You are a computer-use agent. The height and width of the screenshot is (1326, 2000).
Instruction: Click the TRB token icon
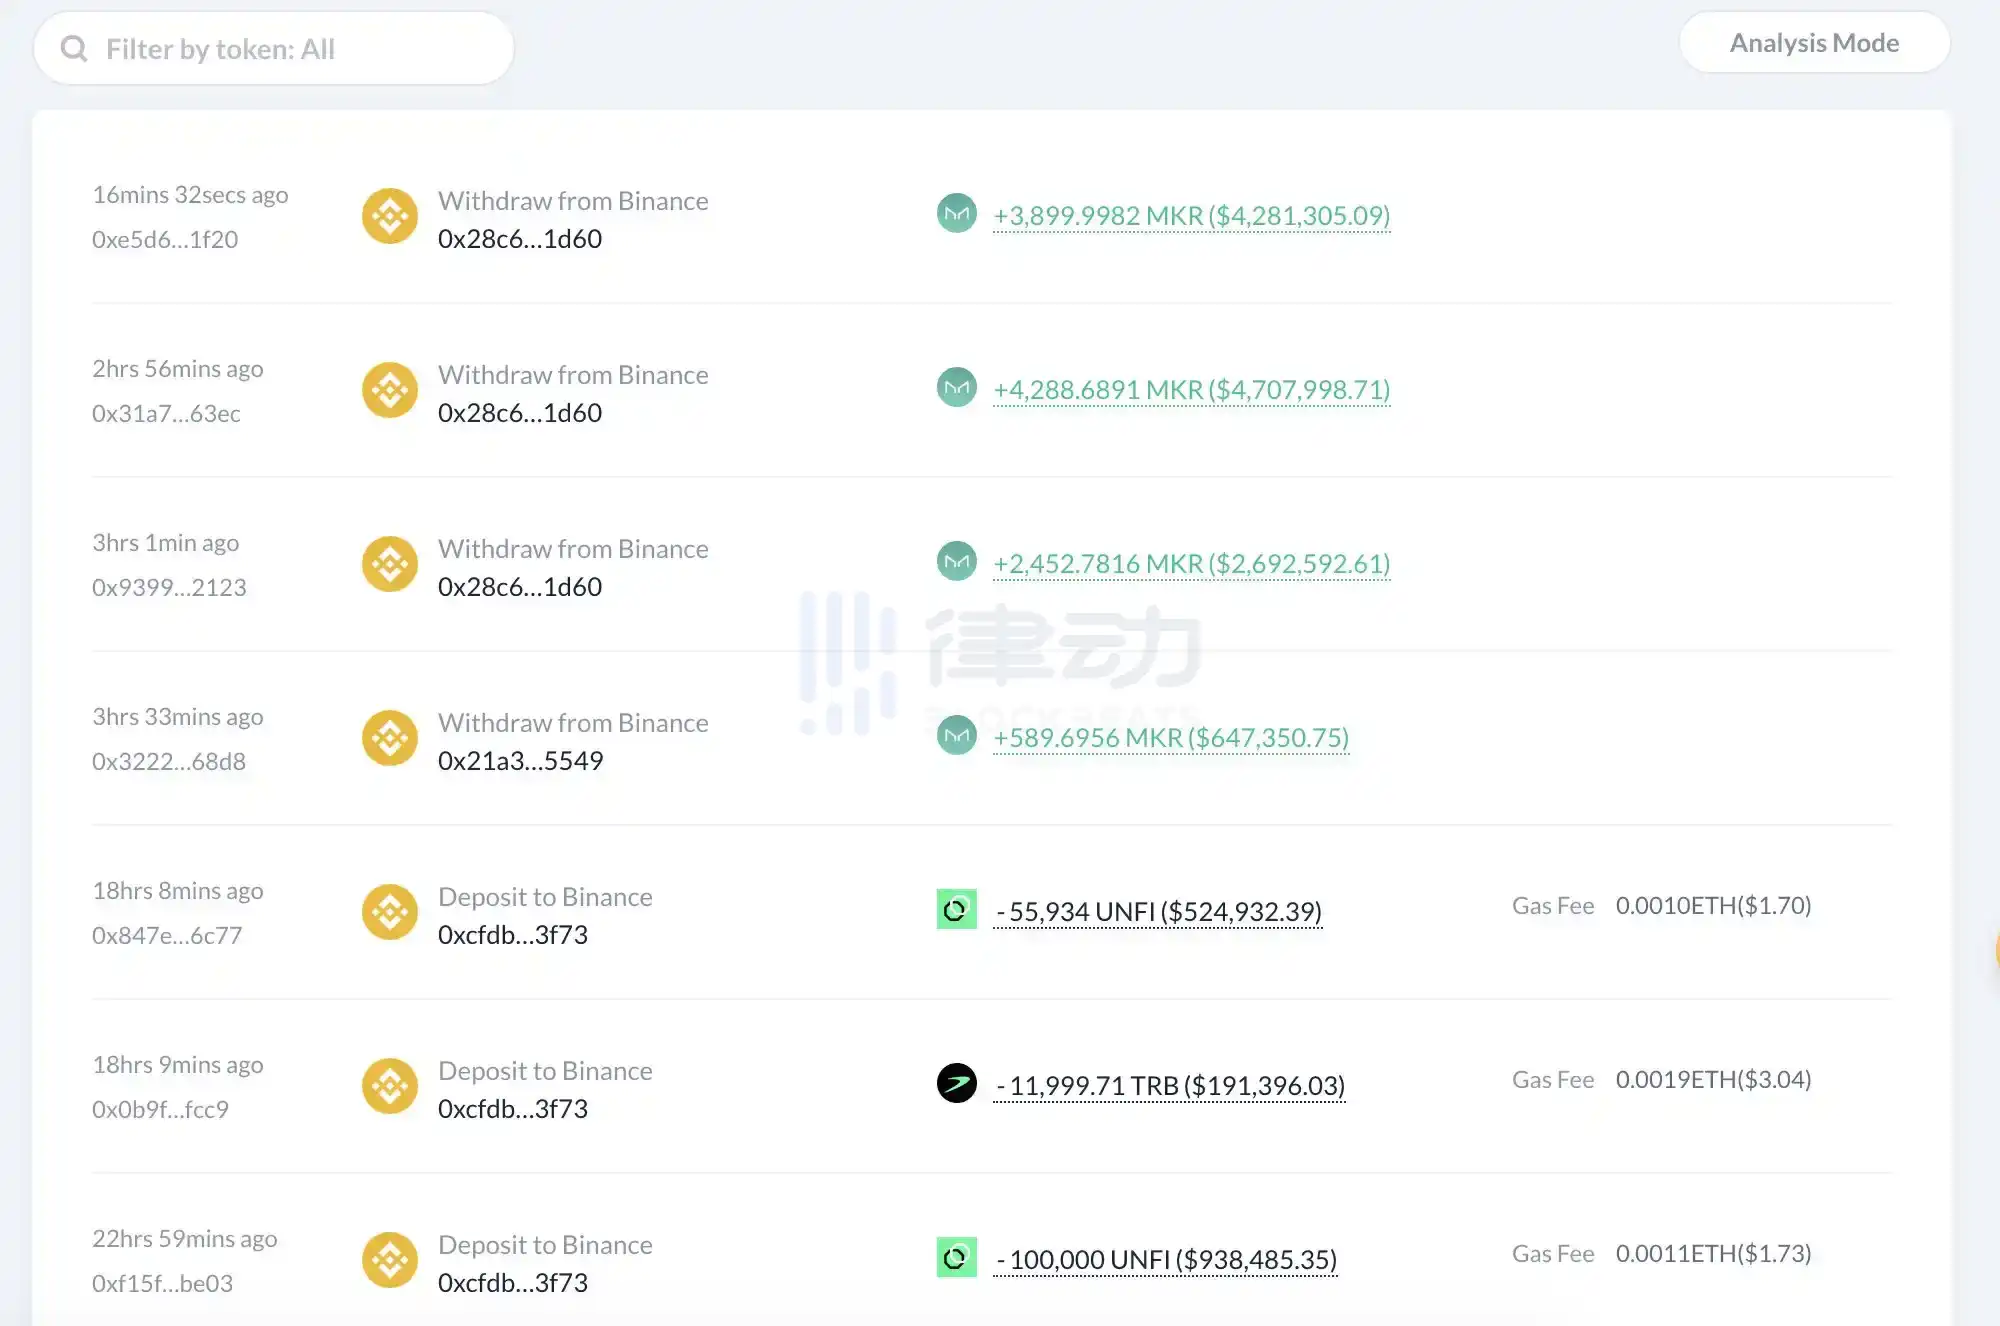pyautogui.click(x=956, y=1083)
